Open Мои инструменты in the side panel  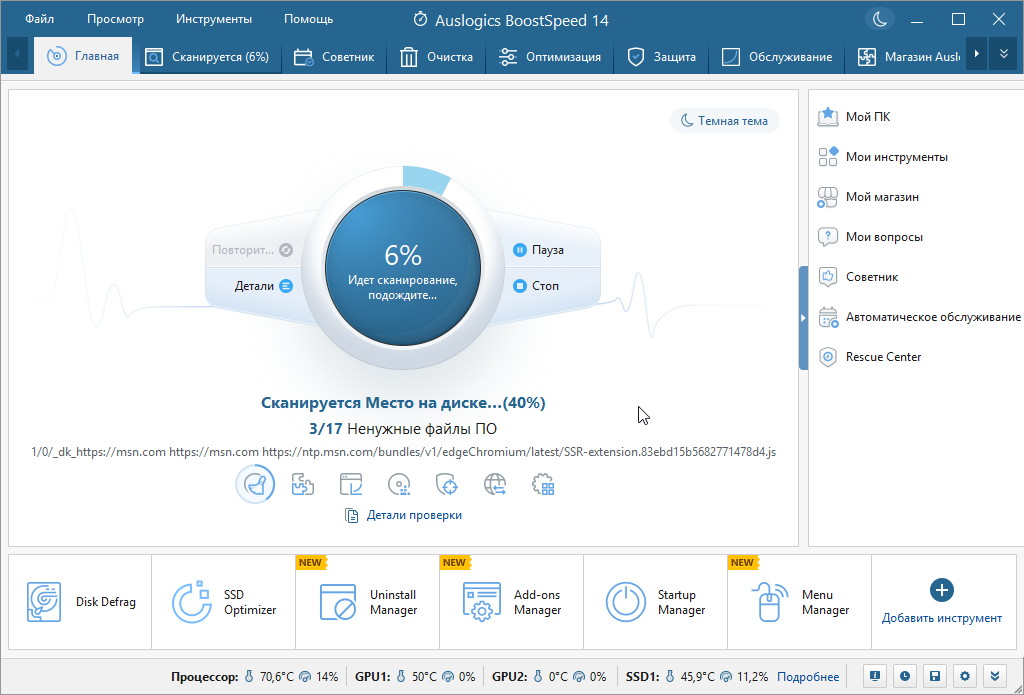click(883, 157)
